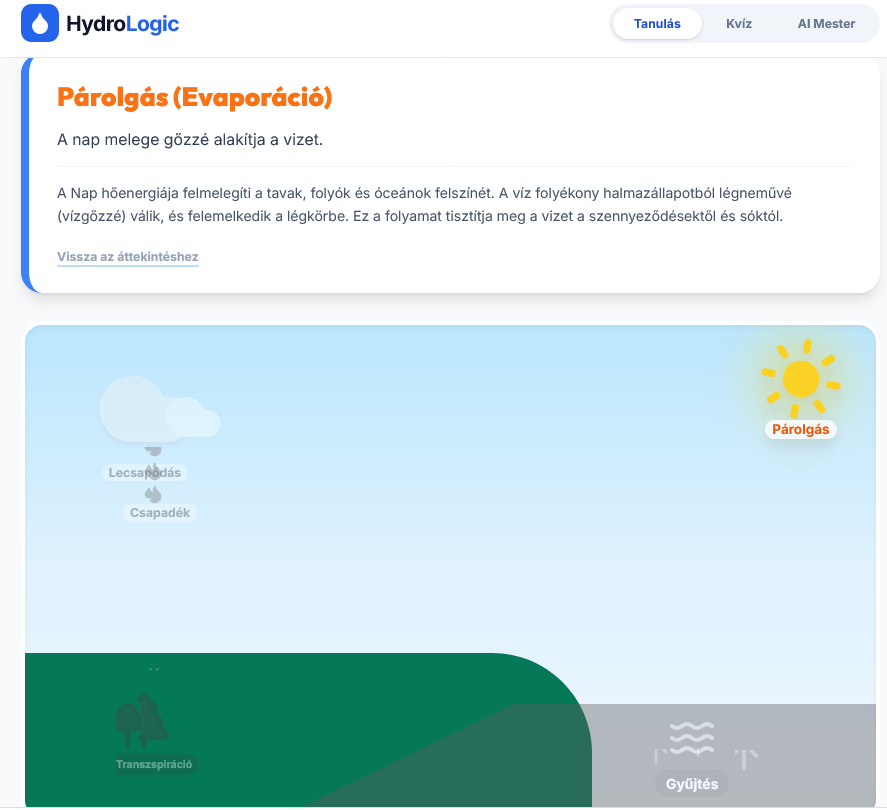Select the water waves icon

pos(692,738)
